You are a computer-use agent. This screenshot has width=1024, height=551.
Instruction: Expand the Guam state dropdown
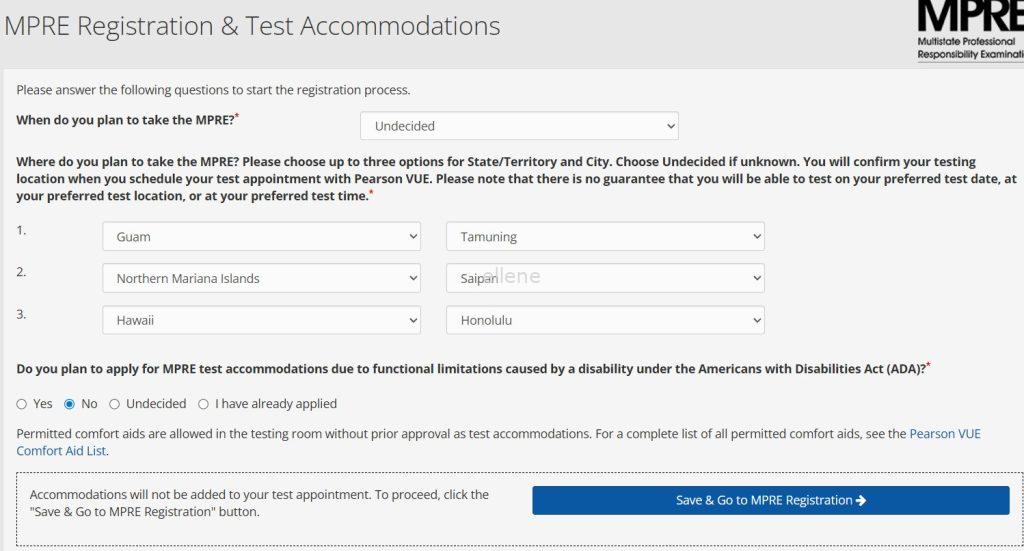click(x=261, y=237)
